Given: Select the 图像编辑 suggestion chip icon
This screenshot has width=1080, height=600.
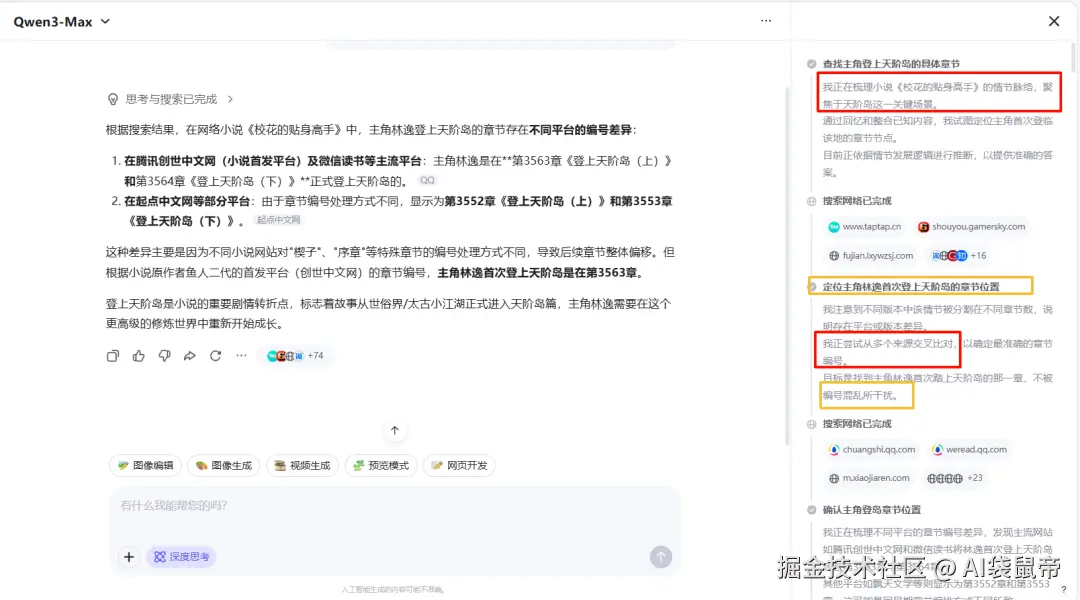Looking at the screenshot, I should coord(122,465).
